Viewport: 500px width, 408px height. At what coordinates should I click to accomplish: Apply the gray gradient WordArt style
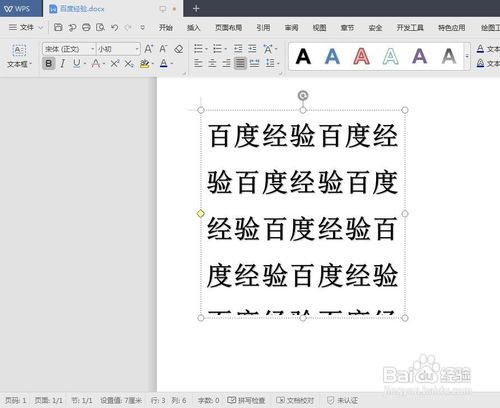point(449,56)
